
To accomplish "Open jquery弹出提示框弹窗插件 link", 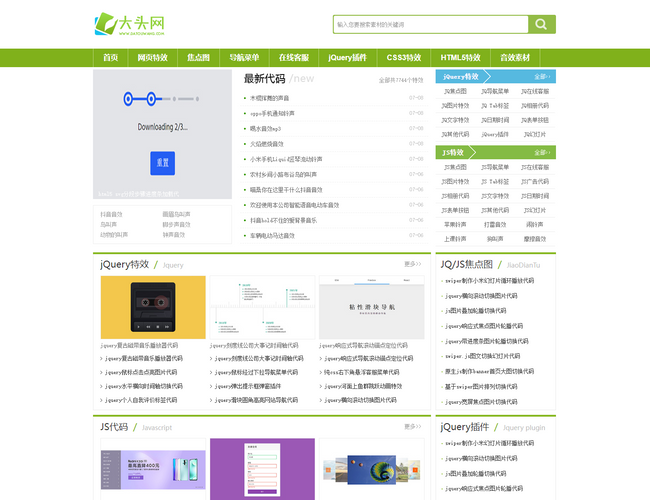I will pyautogui.click(x=247, y=386).
